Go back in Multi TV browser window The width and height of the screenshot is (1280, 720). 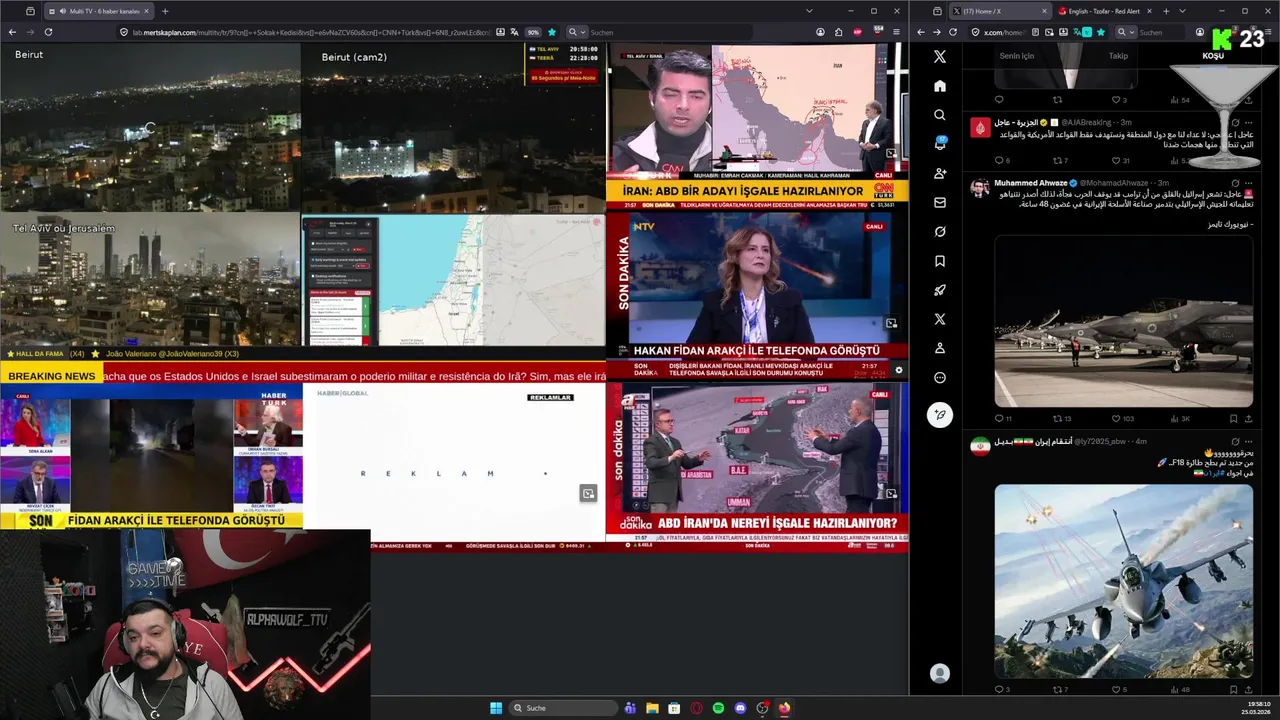click(12, 32)
